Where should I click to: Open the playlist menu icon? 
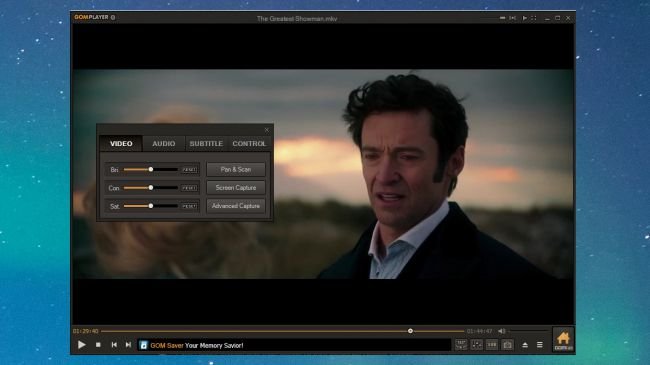[540, 345]
